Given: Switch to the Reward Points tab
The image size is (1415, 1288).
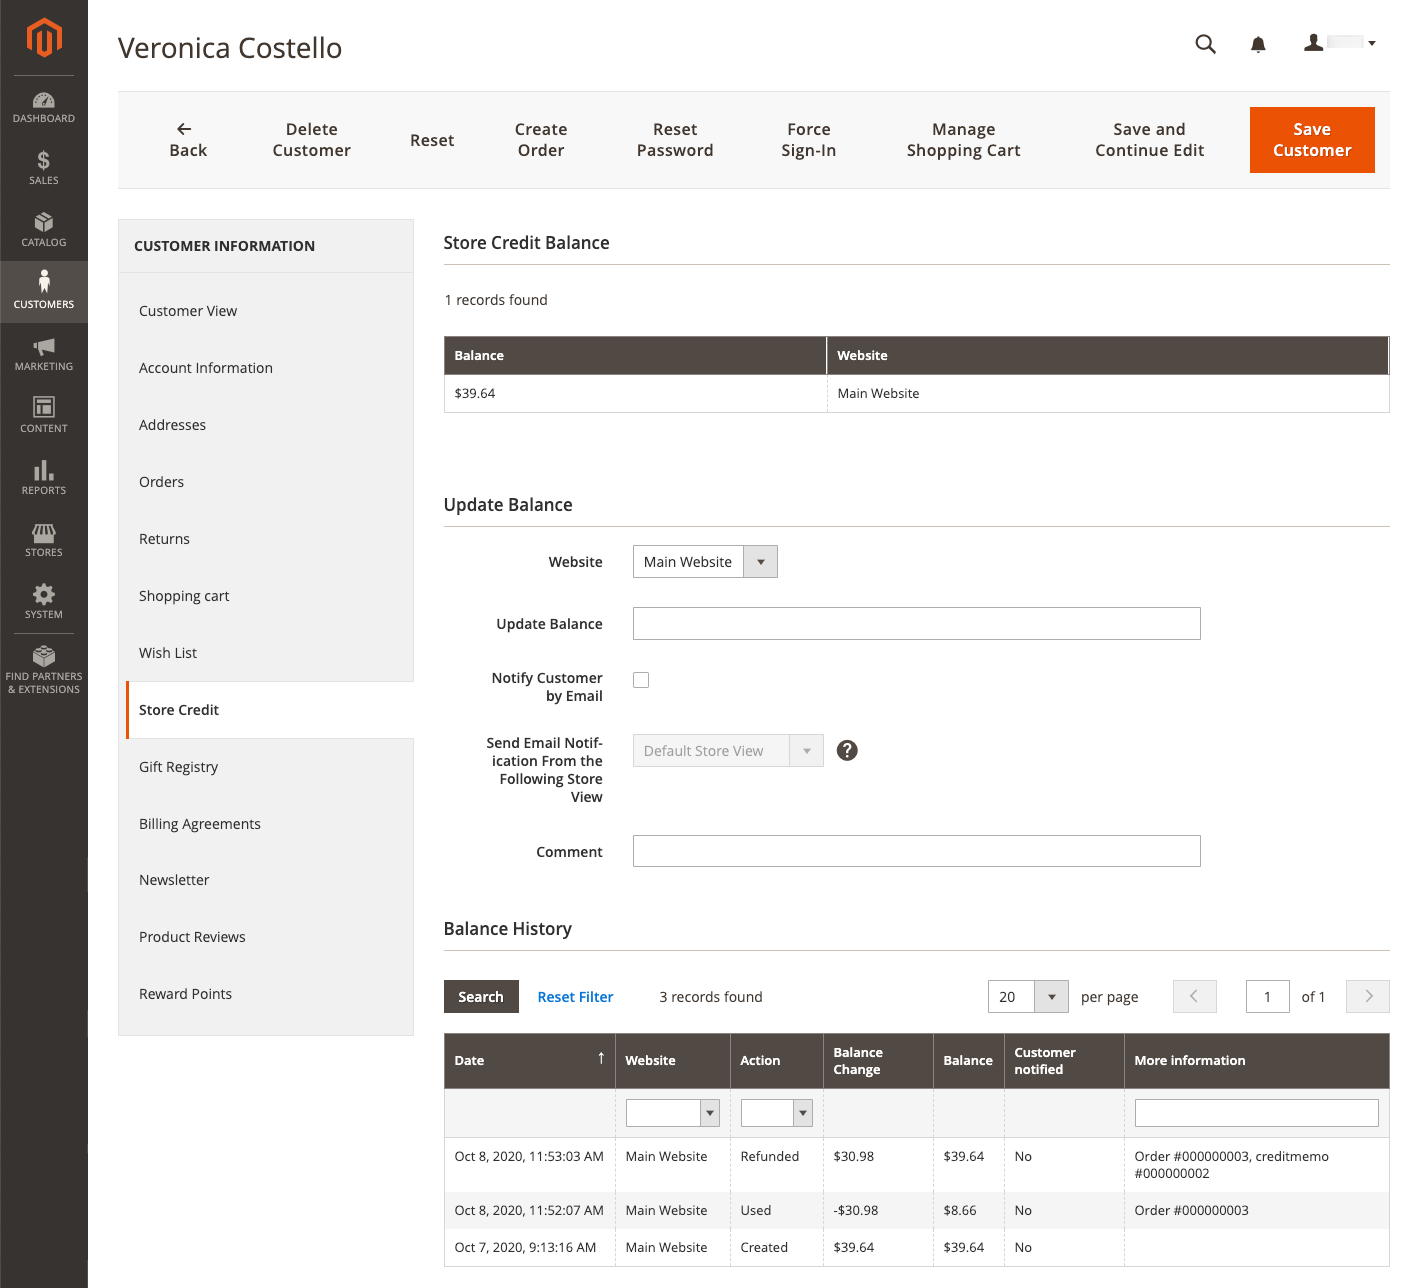Looking at the screenshot, I should pyautogui.click(x=185, y=994).
